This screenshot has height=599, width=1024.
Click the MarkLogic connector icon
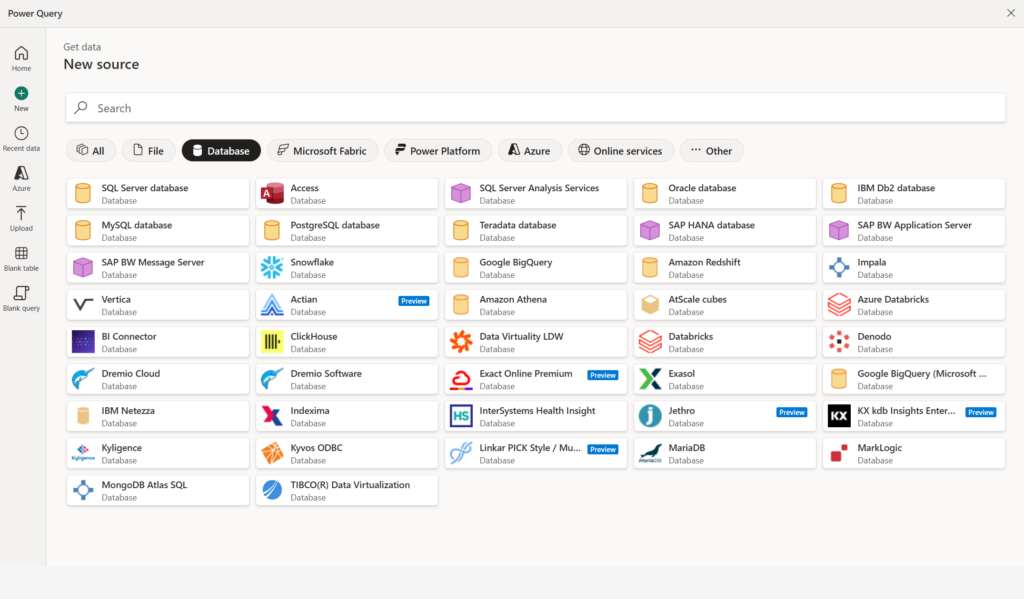(839, 453)
